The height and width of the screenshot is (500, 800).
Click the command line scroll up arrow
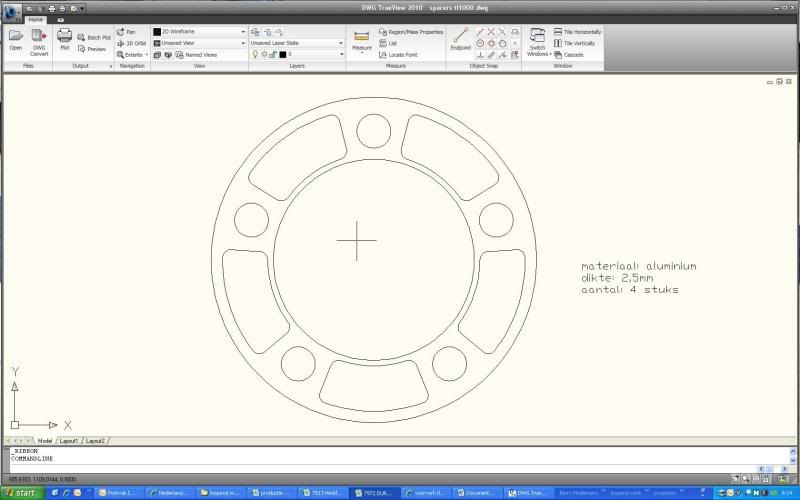click(x=792, y=451)
